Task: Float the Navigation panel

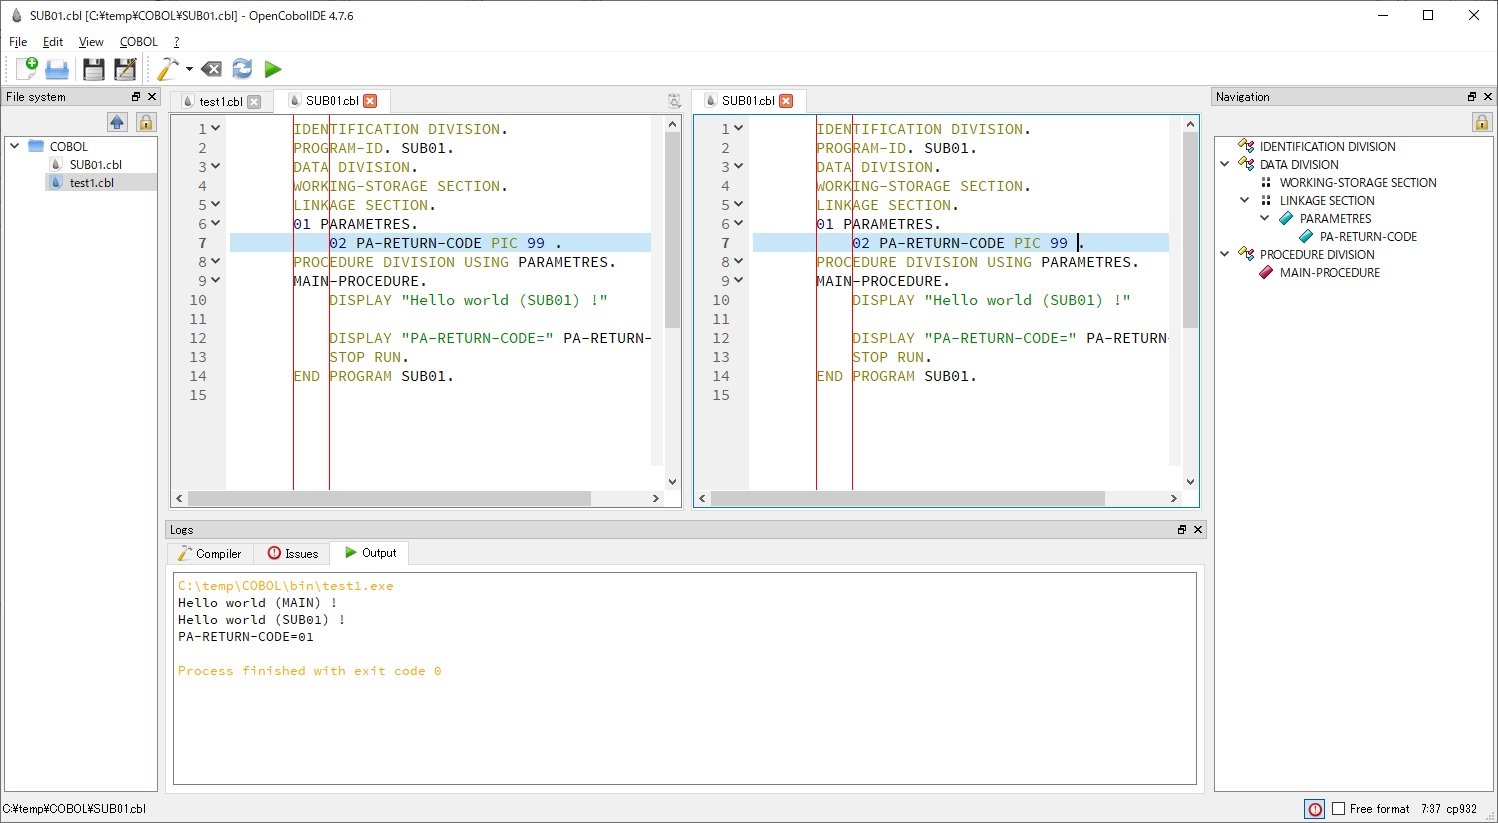Action: [1472, 97]
